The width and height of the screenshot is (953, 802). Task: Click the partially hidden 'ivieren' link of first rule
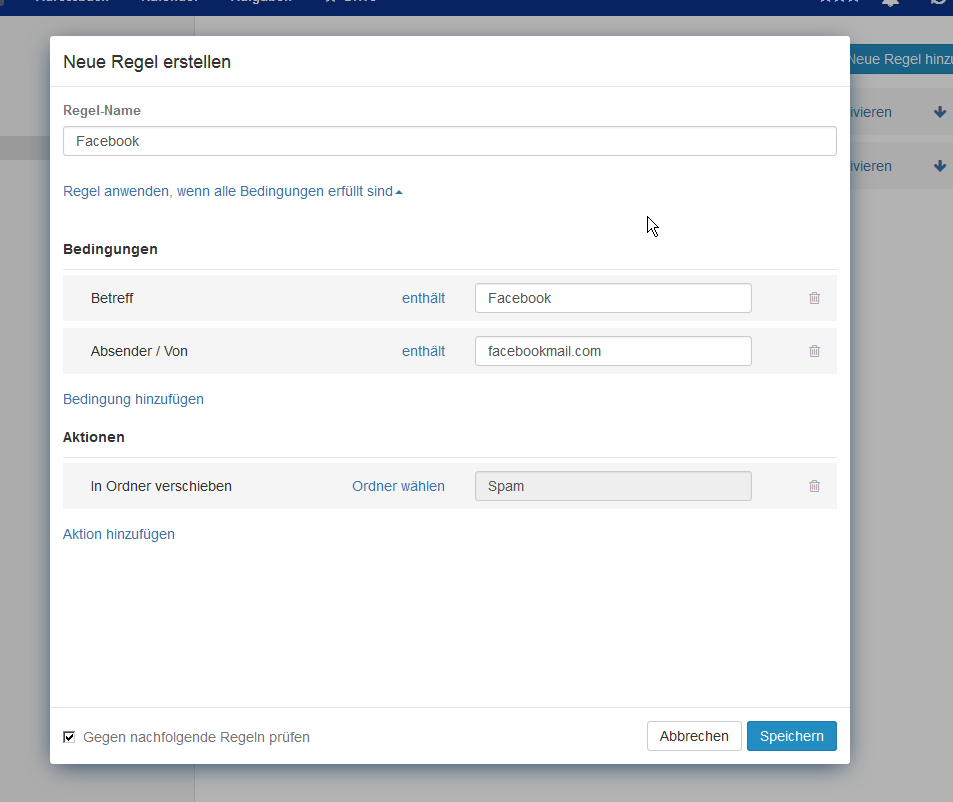[870, 112]
